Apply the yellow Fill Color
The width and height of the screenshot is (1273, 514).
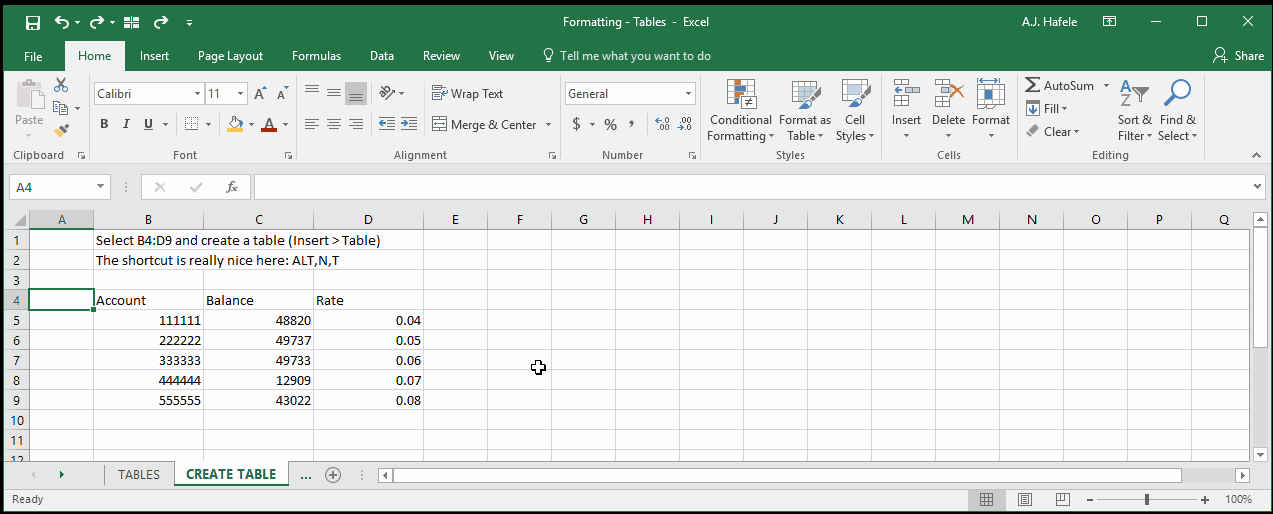pos(235,124)
